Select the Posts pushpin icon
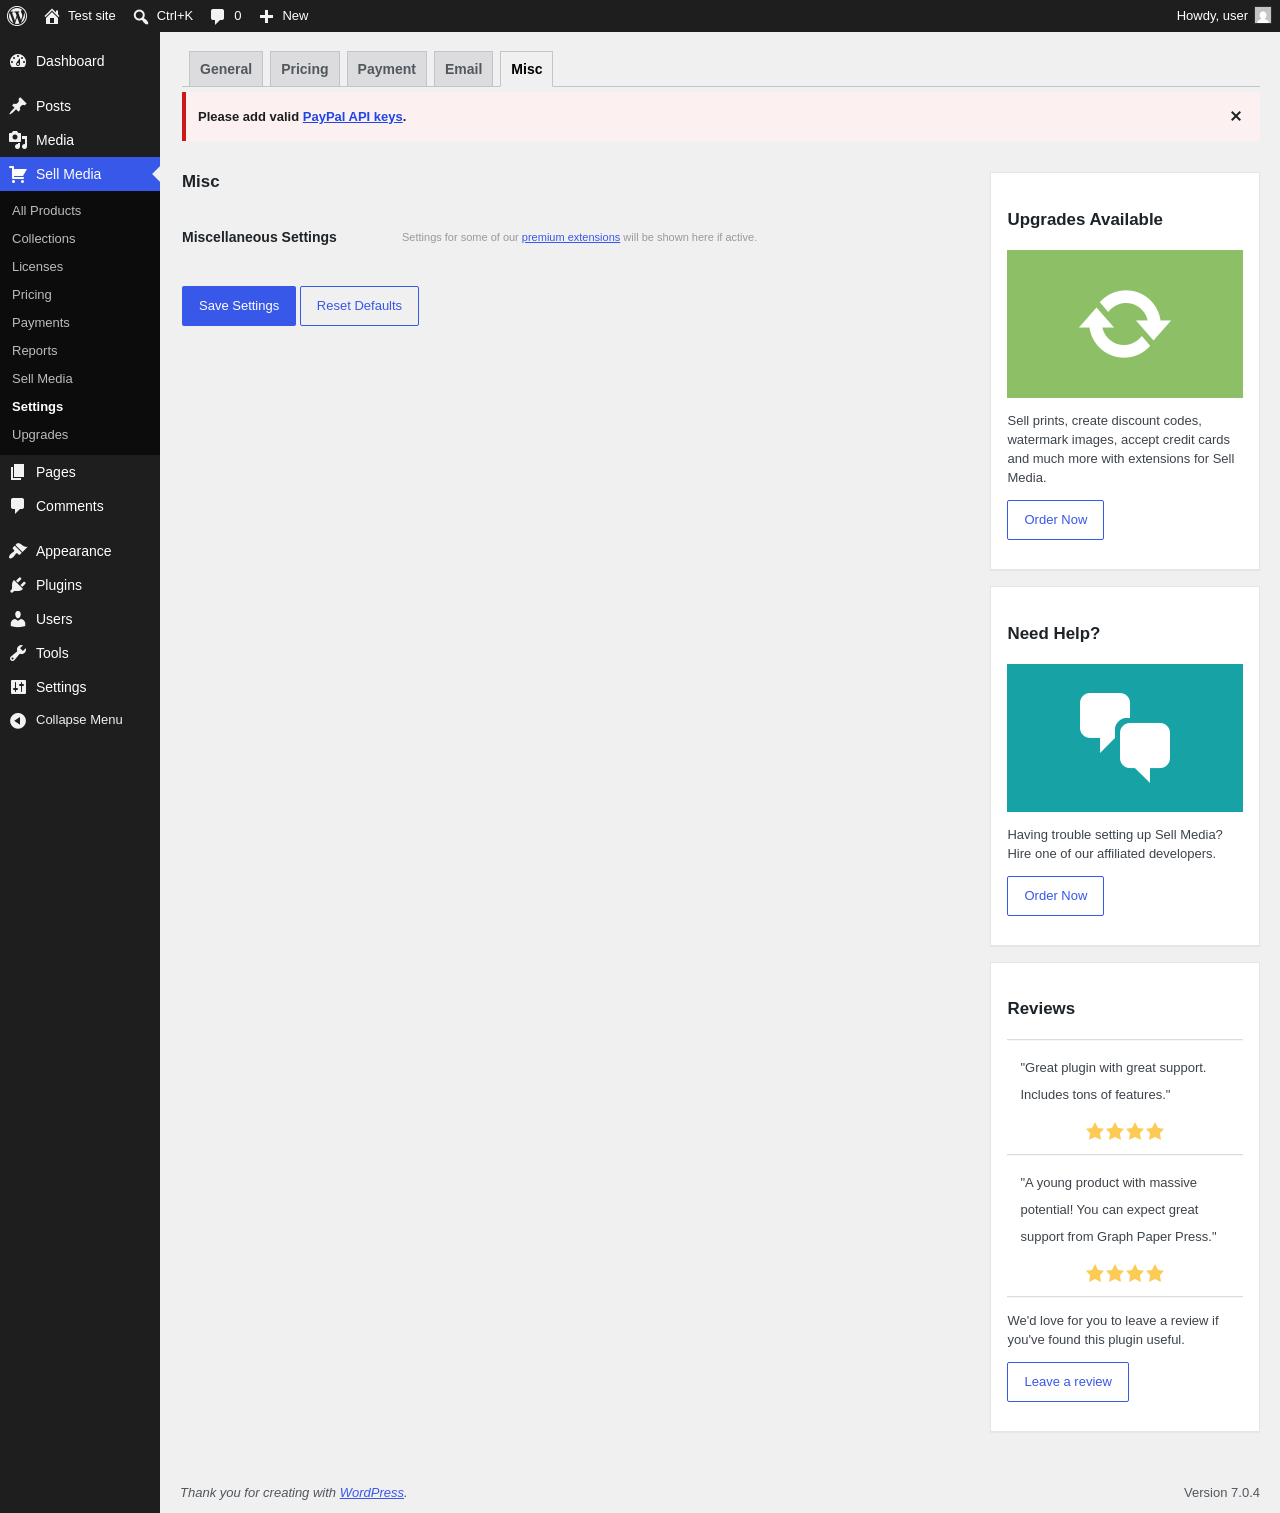1280x1513 pixels. pyautogui.click(x=18, y=106)
